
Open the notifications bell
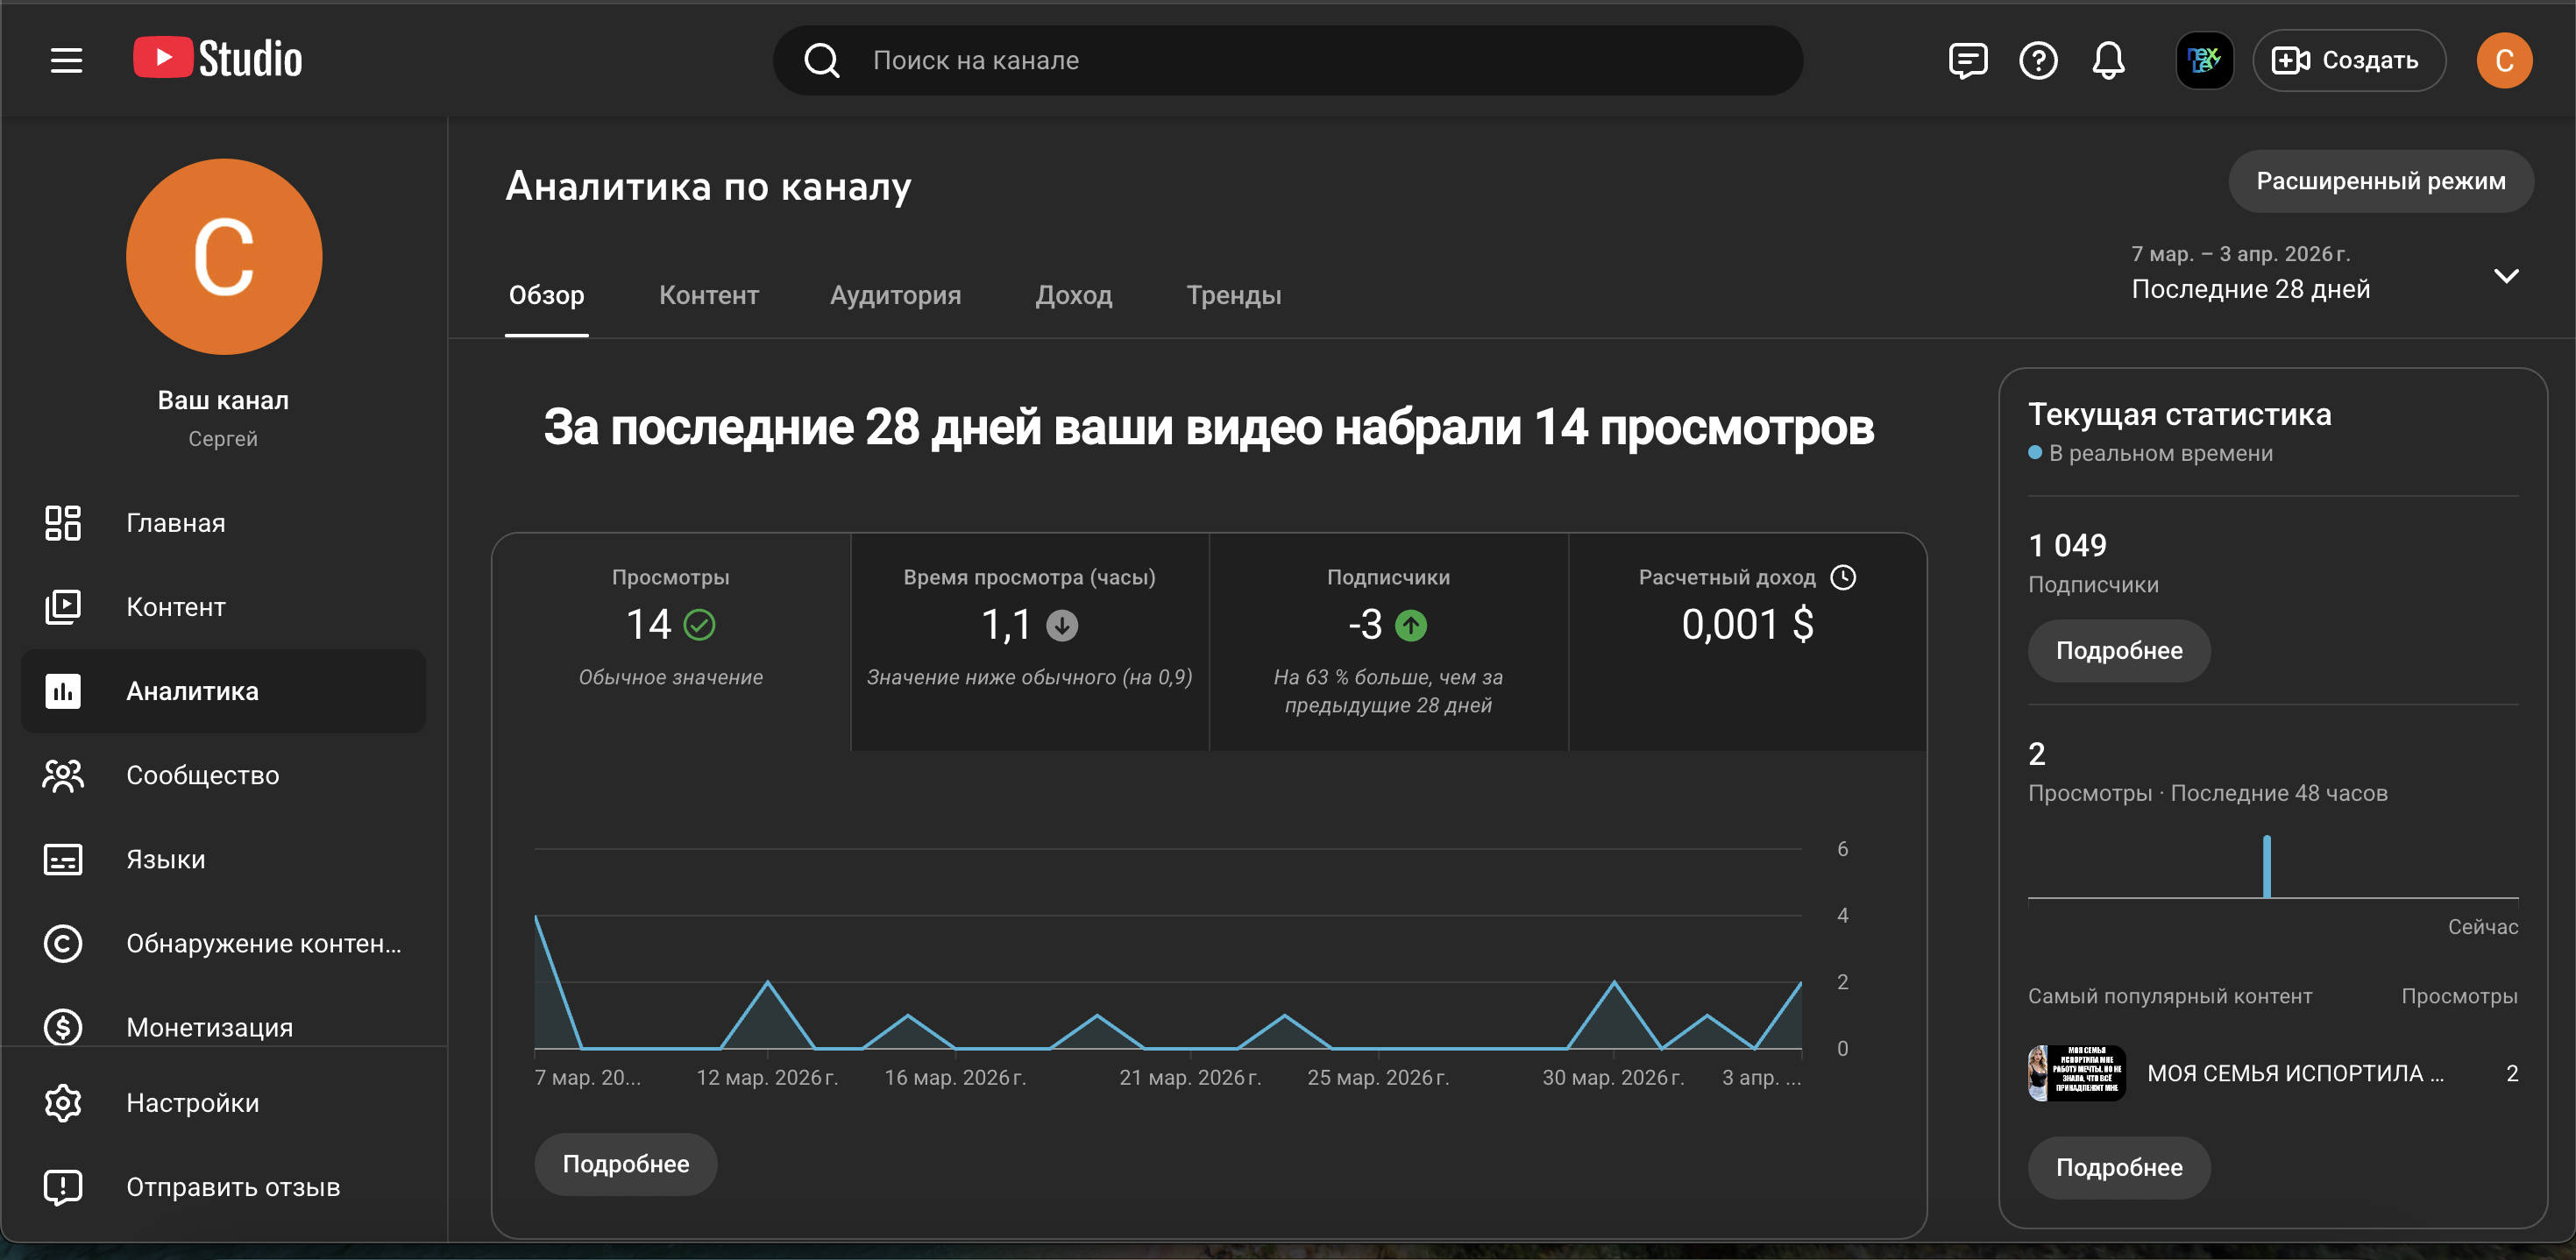pos(2108,61)
